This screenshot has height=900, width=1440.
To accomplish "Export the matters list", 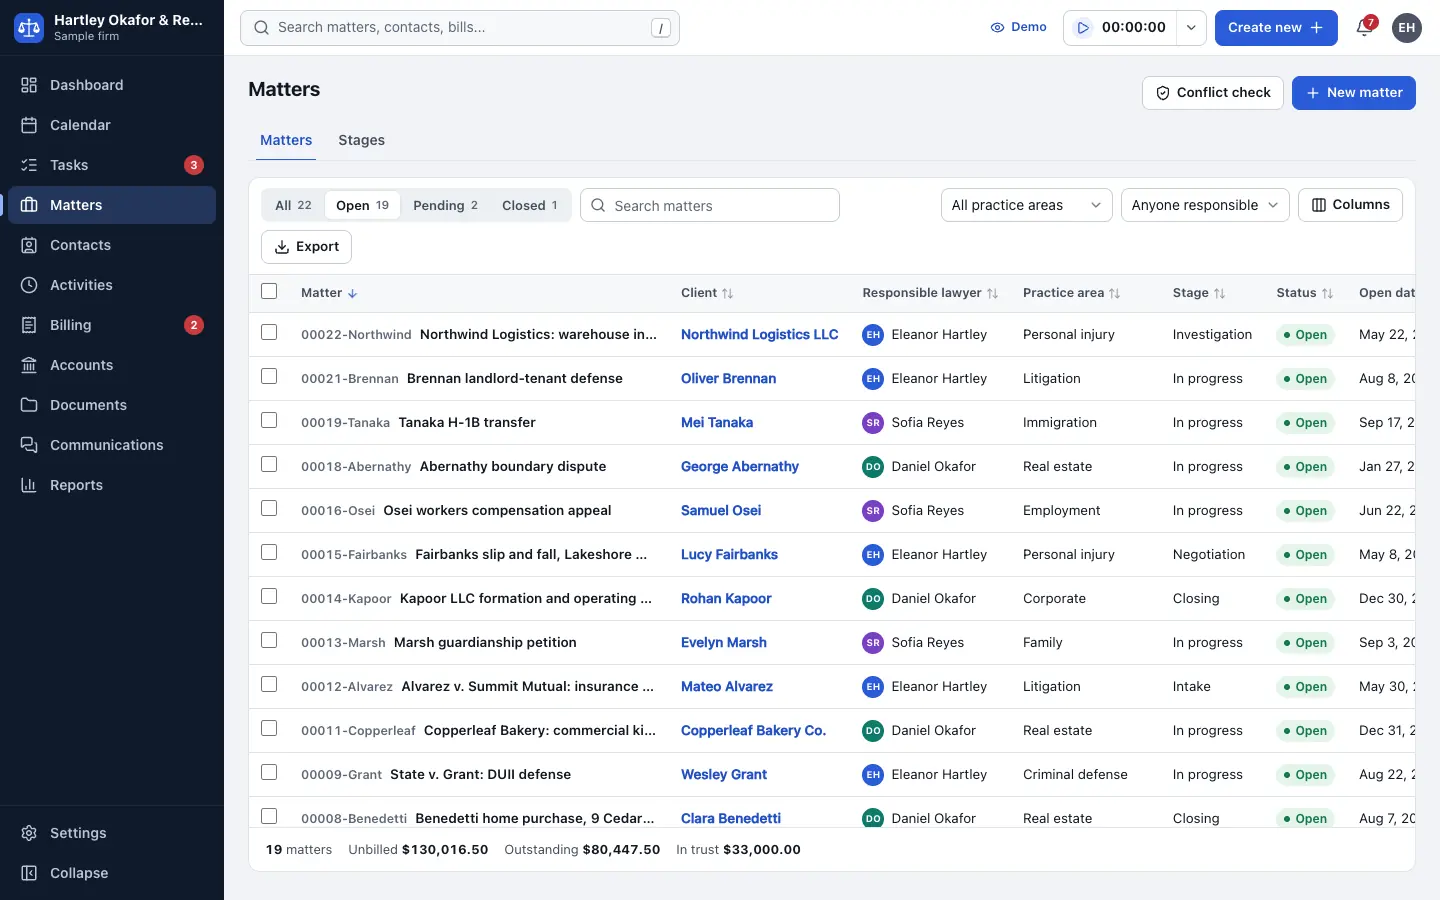I will pos(306,247).
